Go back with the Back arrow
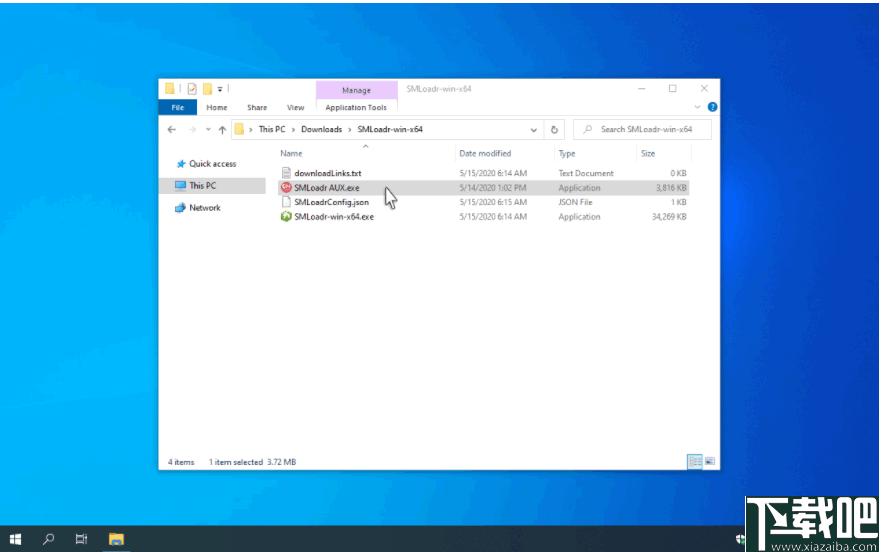 (172, 129)
